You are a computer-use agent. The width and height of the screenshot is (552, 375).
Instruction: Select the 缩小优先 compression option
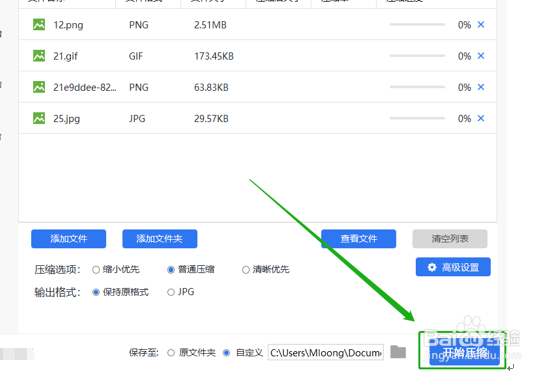click(x=96, y=270)
